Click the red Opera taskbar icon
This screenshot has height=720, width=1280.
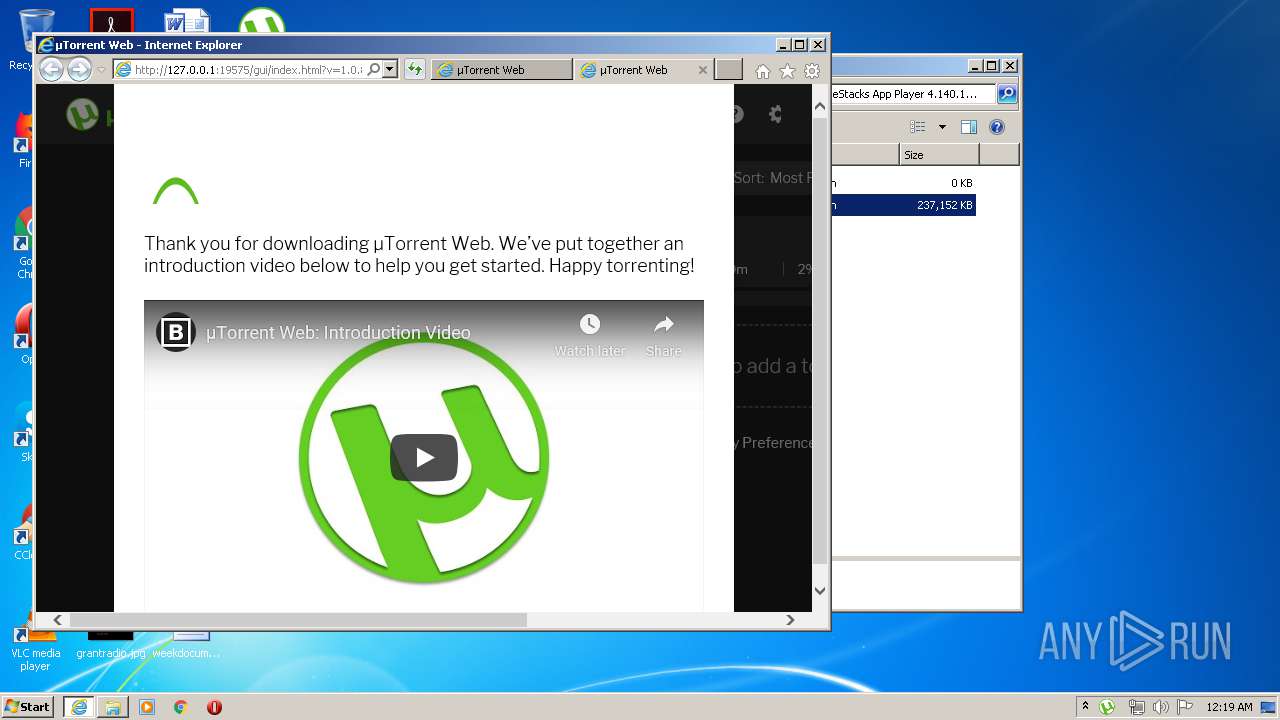pos(214,707)
